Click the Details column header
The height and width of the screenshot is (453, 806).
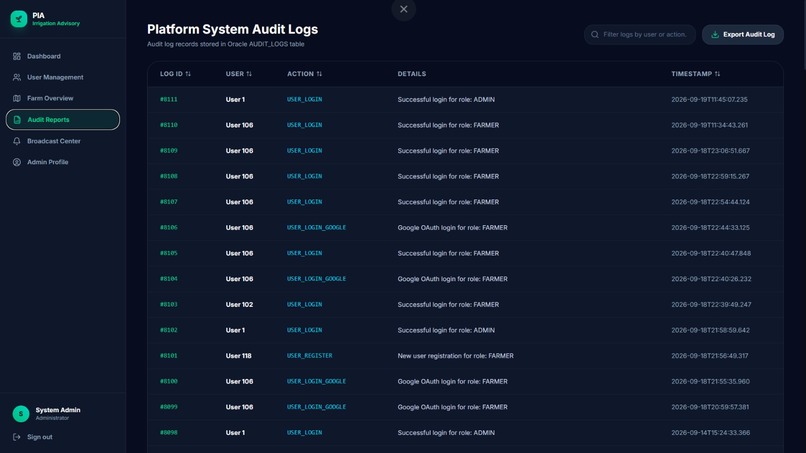(412, 74)
